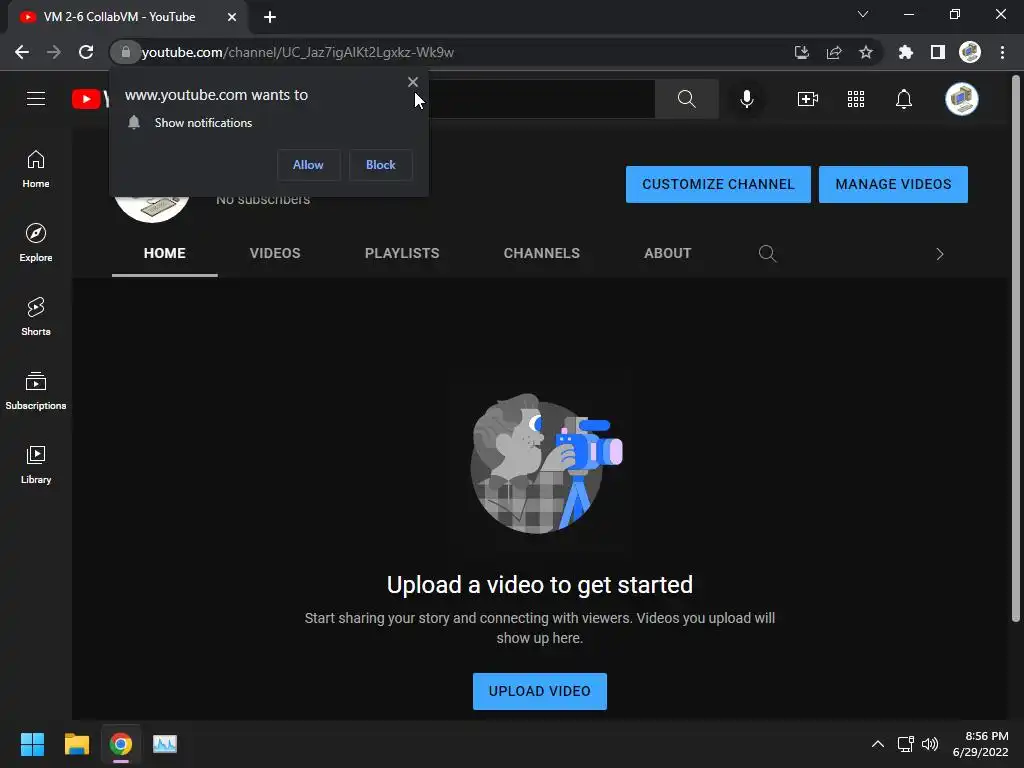Switch to the Videos tab
The width and height of the screenshot is (1024, 768).
275,253
